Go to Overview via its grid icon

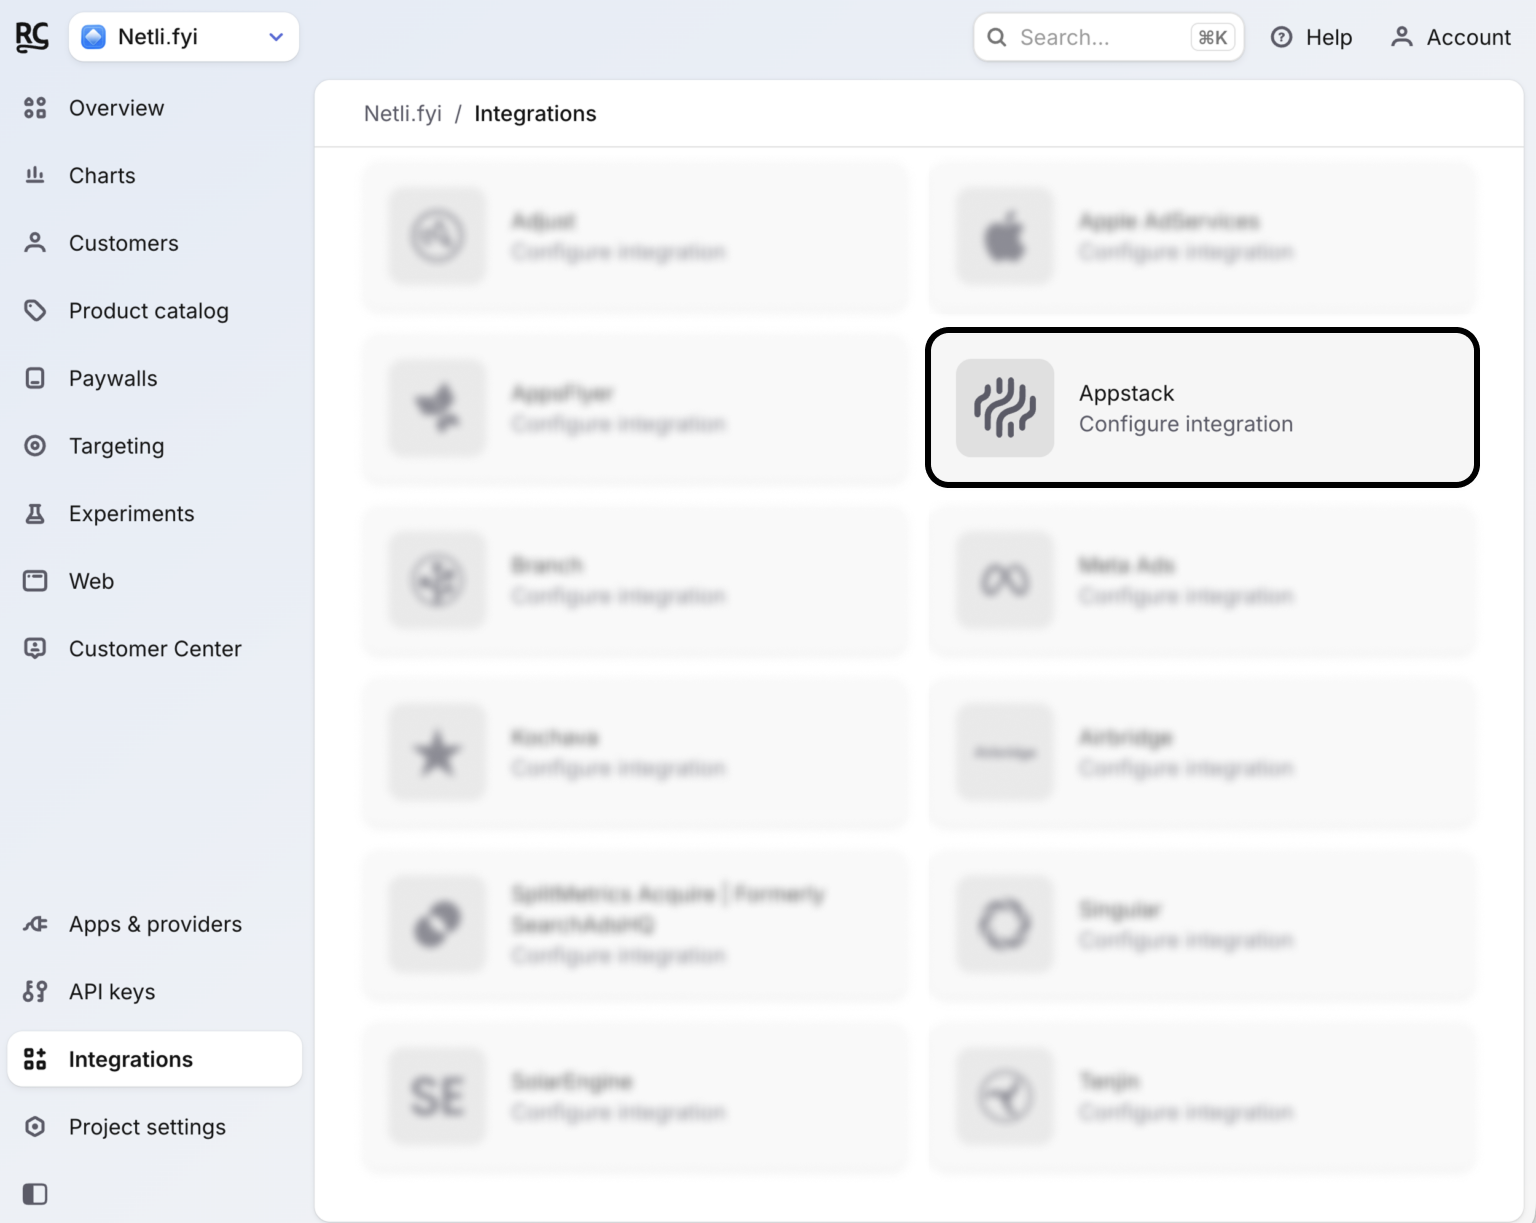(35, 108)
